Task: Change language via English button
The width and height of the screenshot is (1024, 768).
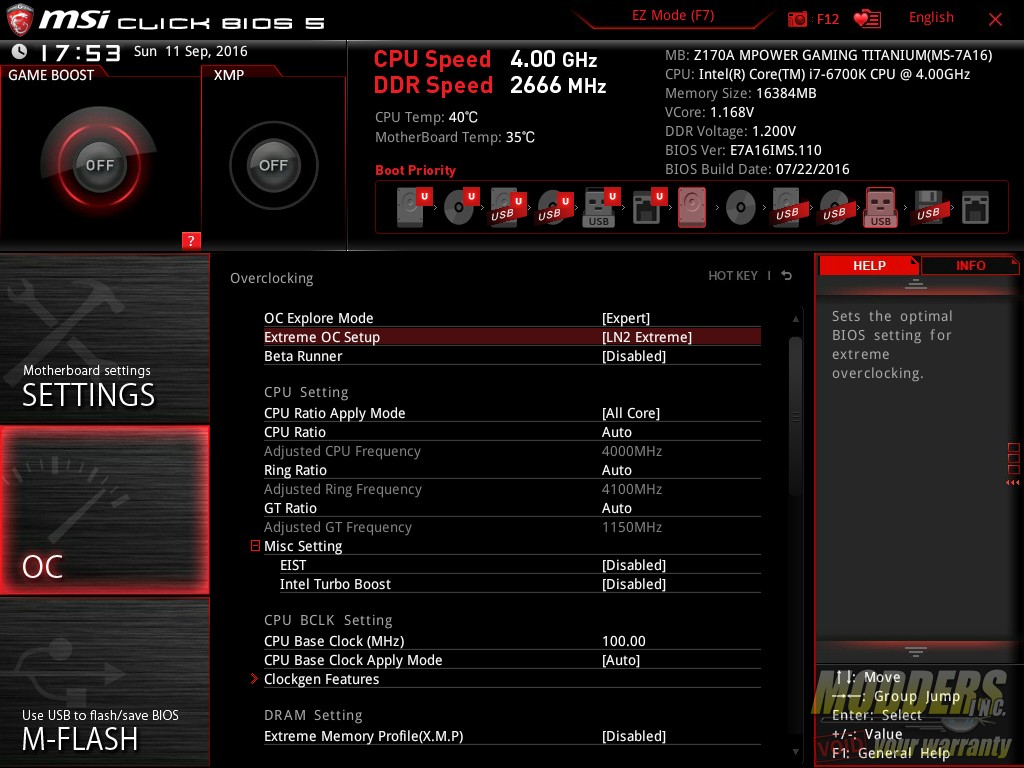Action: [931, 18]
